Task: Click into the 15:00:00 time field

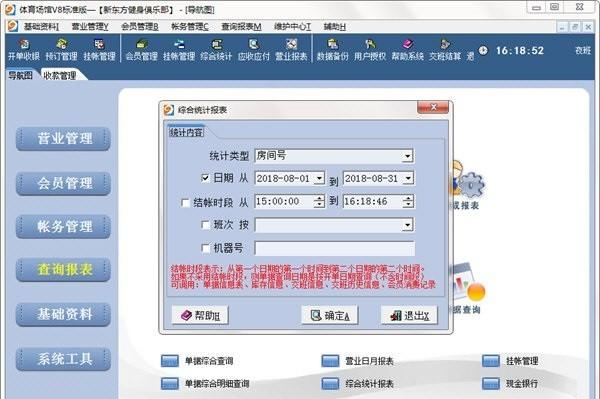Action: point(284,202)
